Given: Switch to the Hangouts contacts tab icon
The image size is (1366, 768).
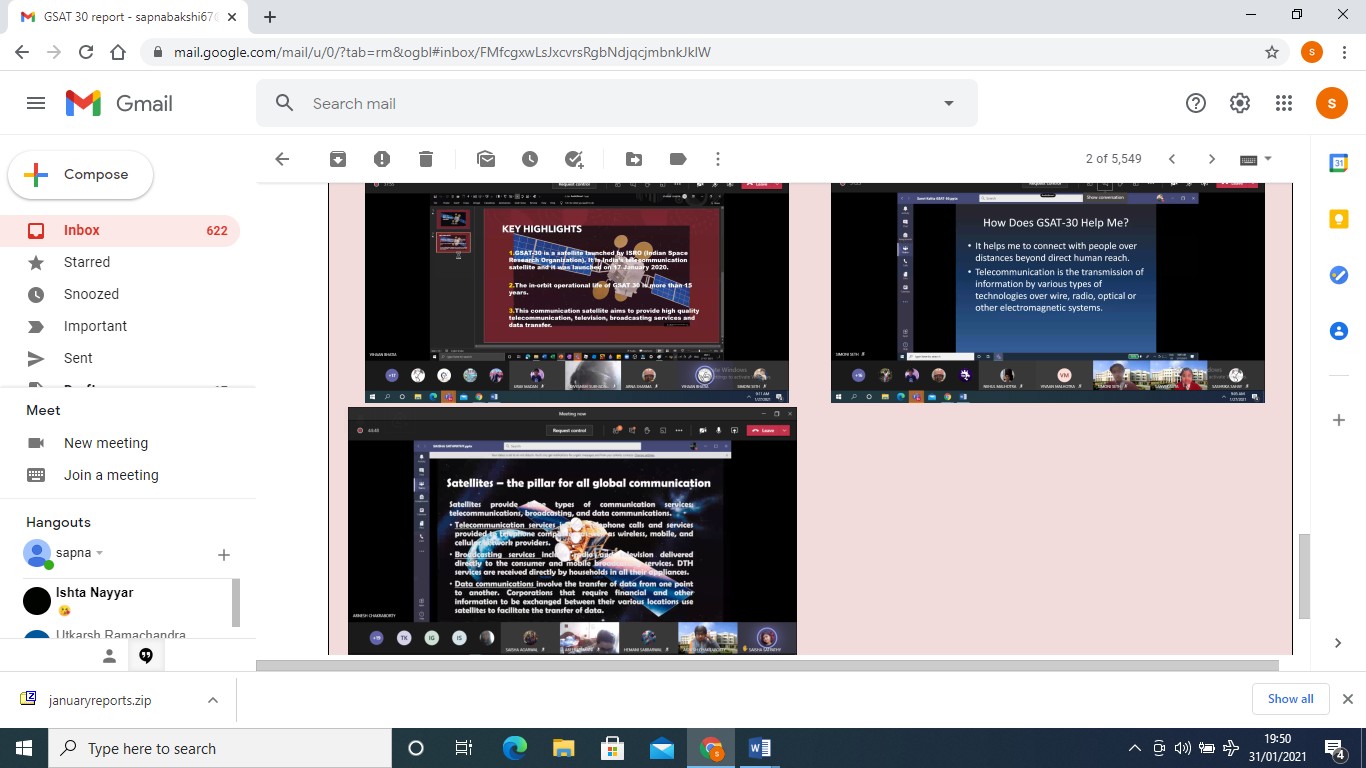Looking at the screenshot, I should click(109, 656).
